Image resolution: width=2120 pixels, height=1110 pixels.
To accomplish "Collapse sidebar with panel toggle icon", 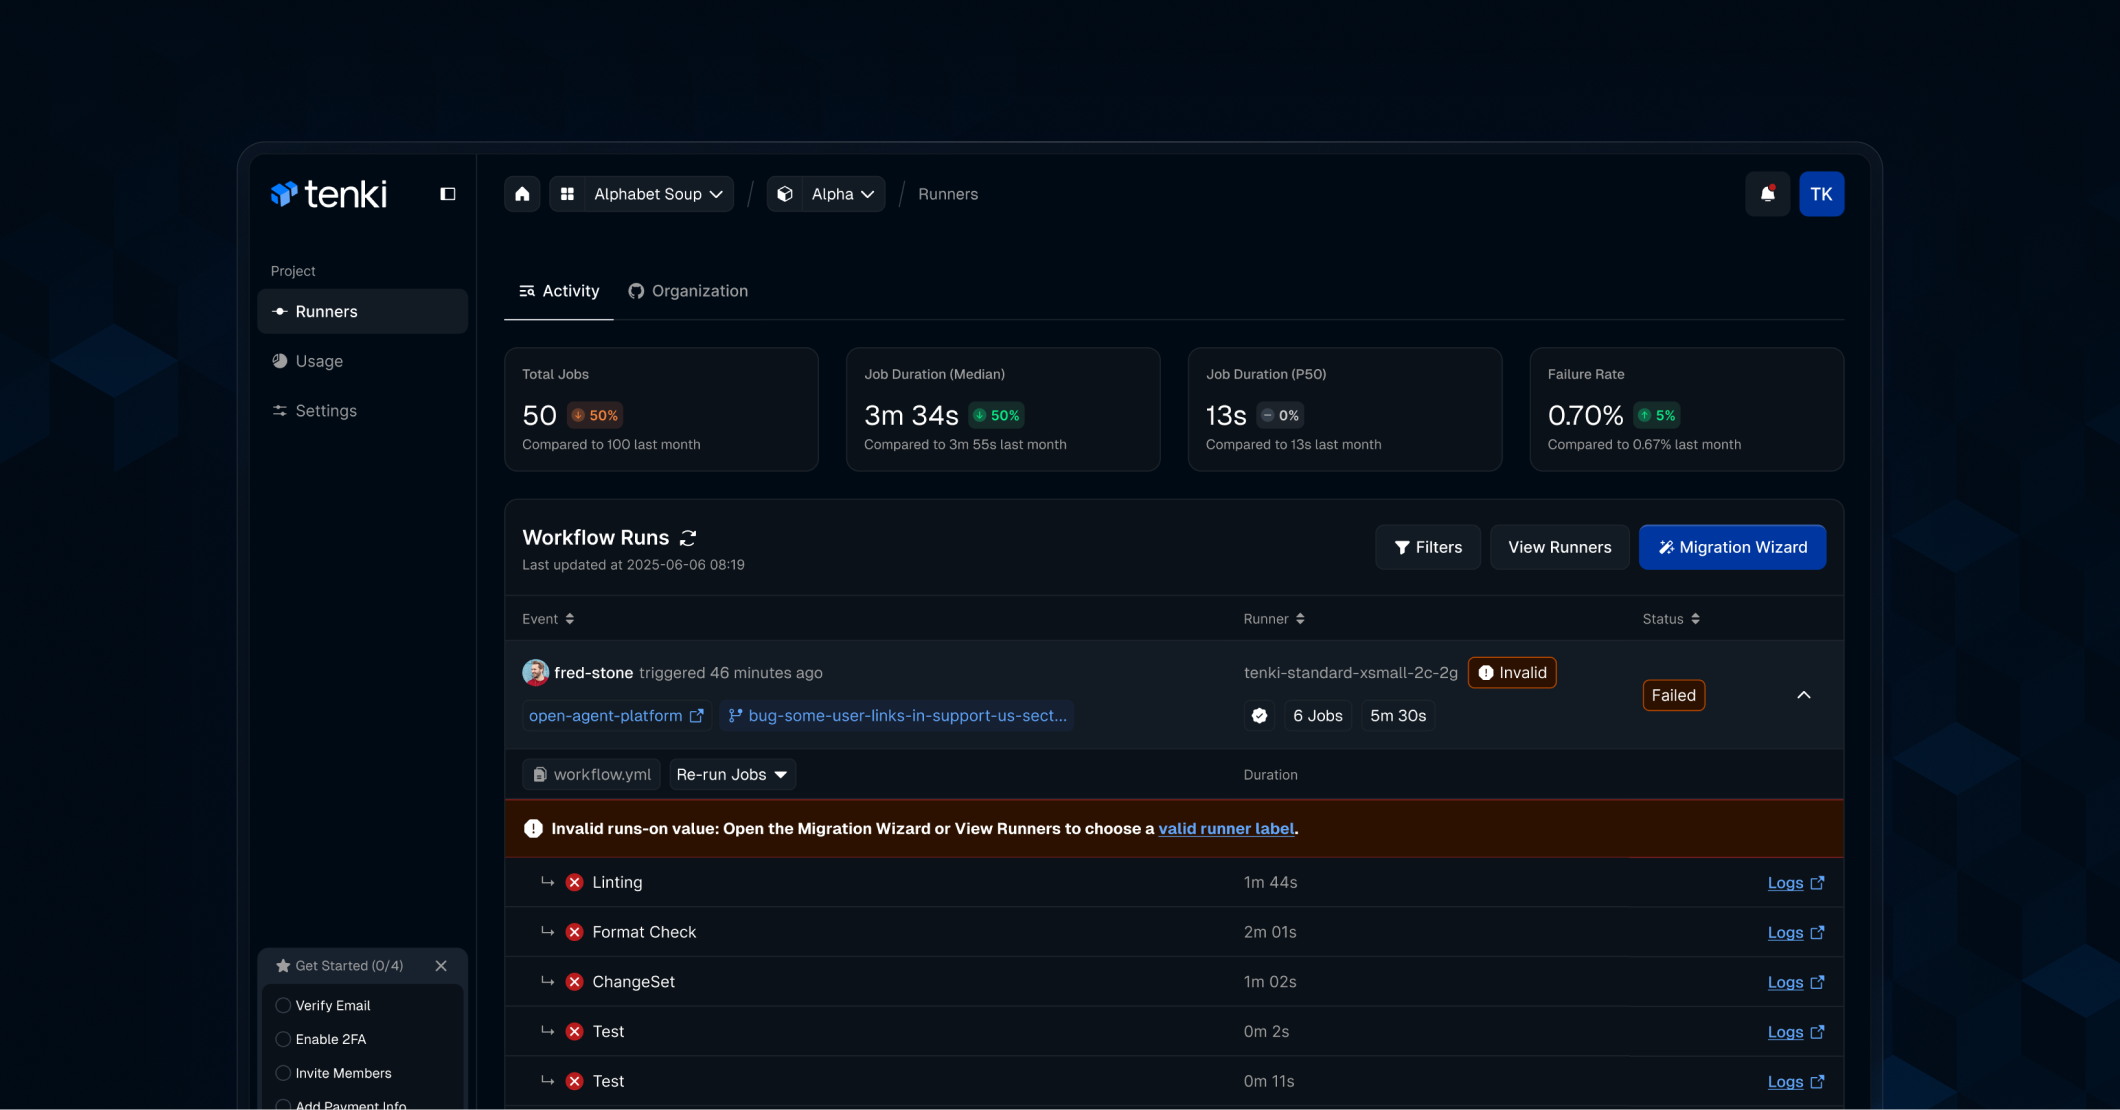I will tap(448, 194).
